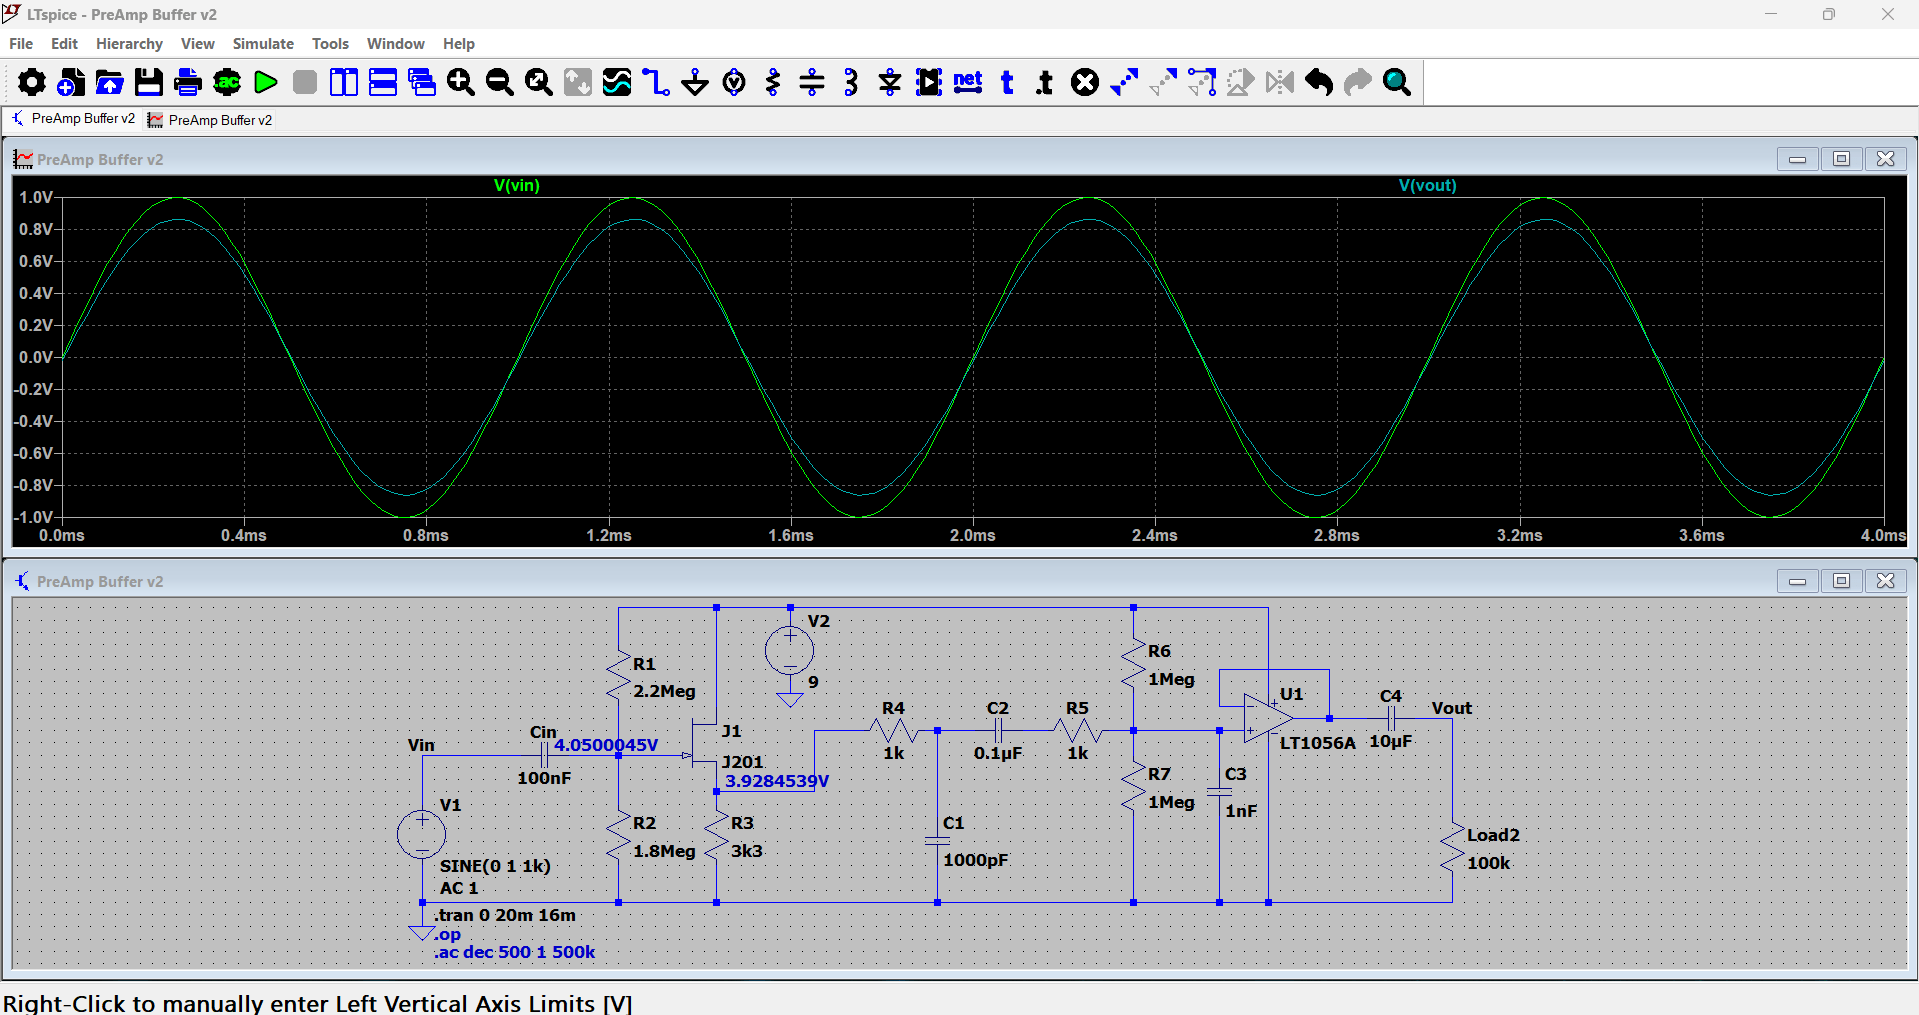Tile windows horizontally

pyautogui.click(x=383, y=82)
